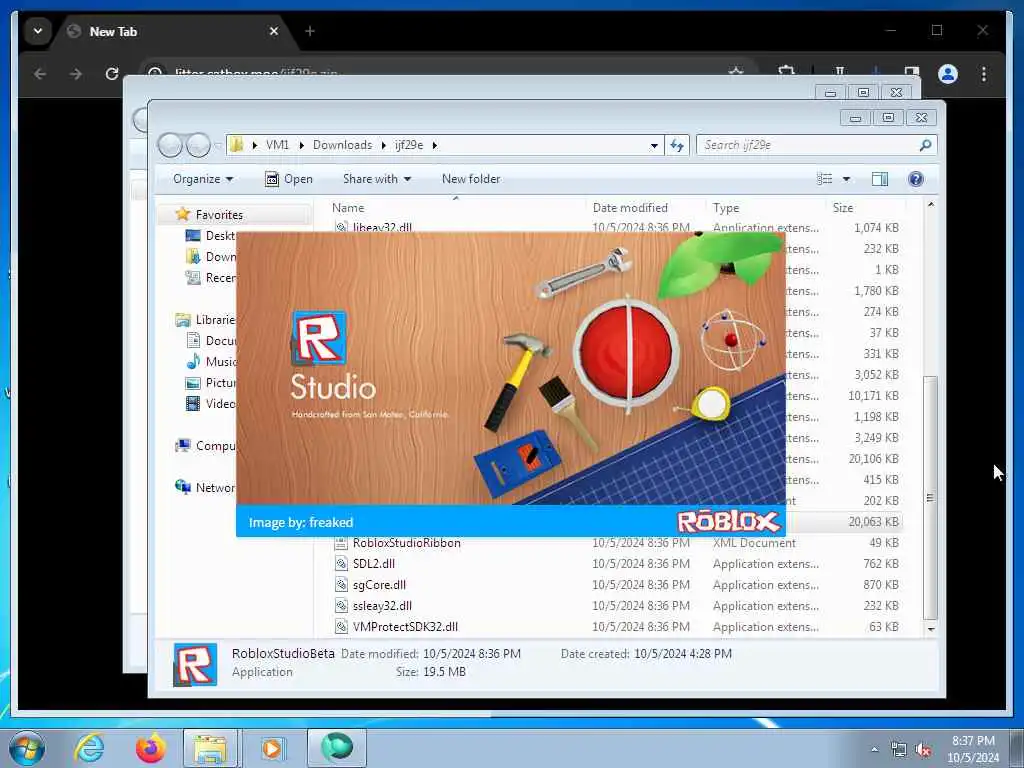Viewport: 1024px width, 768px height.
Task: Toggle the preview pane icon
Action: (880, 179)
